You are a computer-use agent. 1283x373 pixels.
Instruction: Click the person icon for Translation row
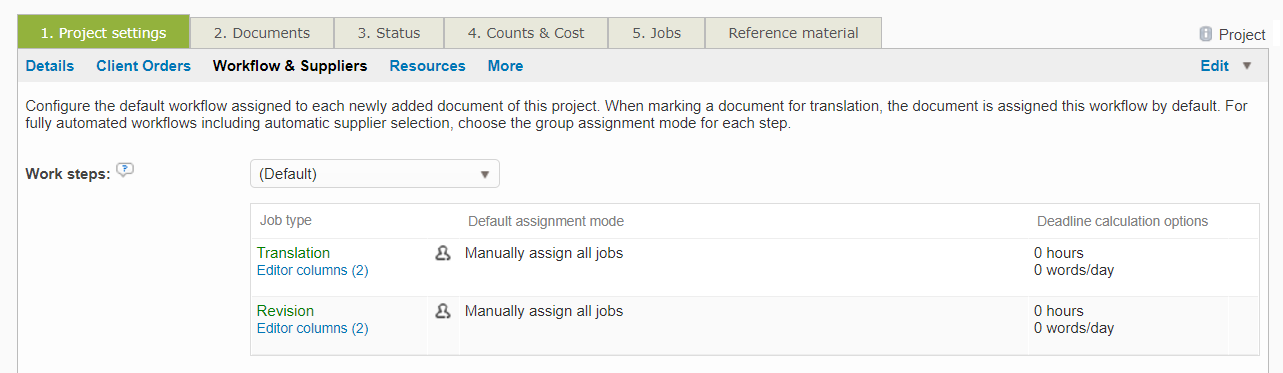coord(443,253)
